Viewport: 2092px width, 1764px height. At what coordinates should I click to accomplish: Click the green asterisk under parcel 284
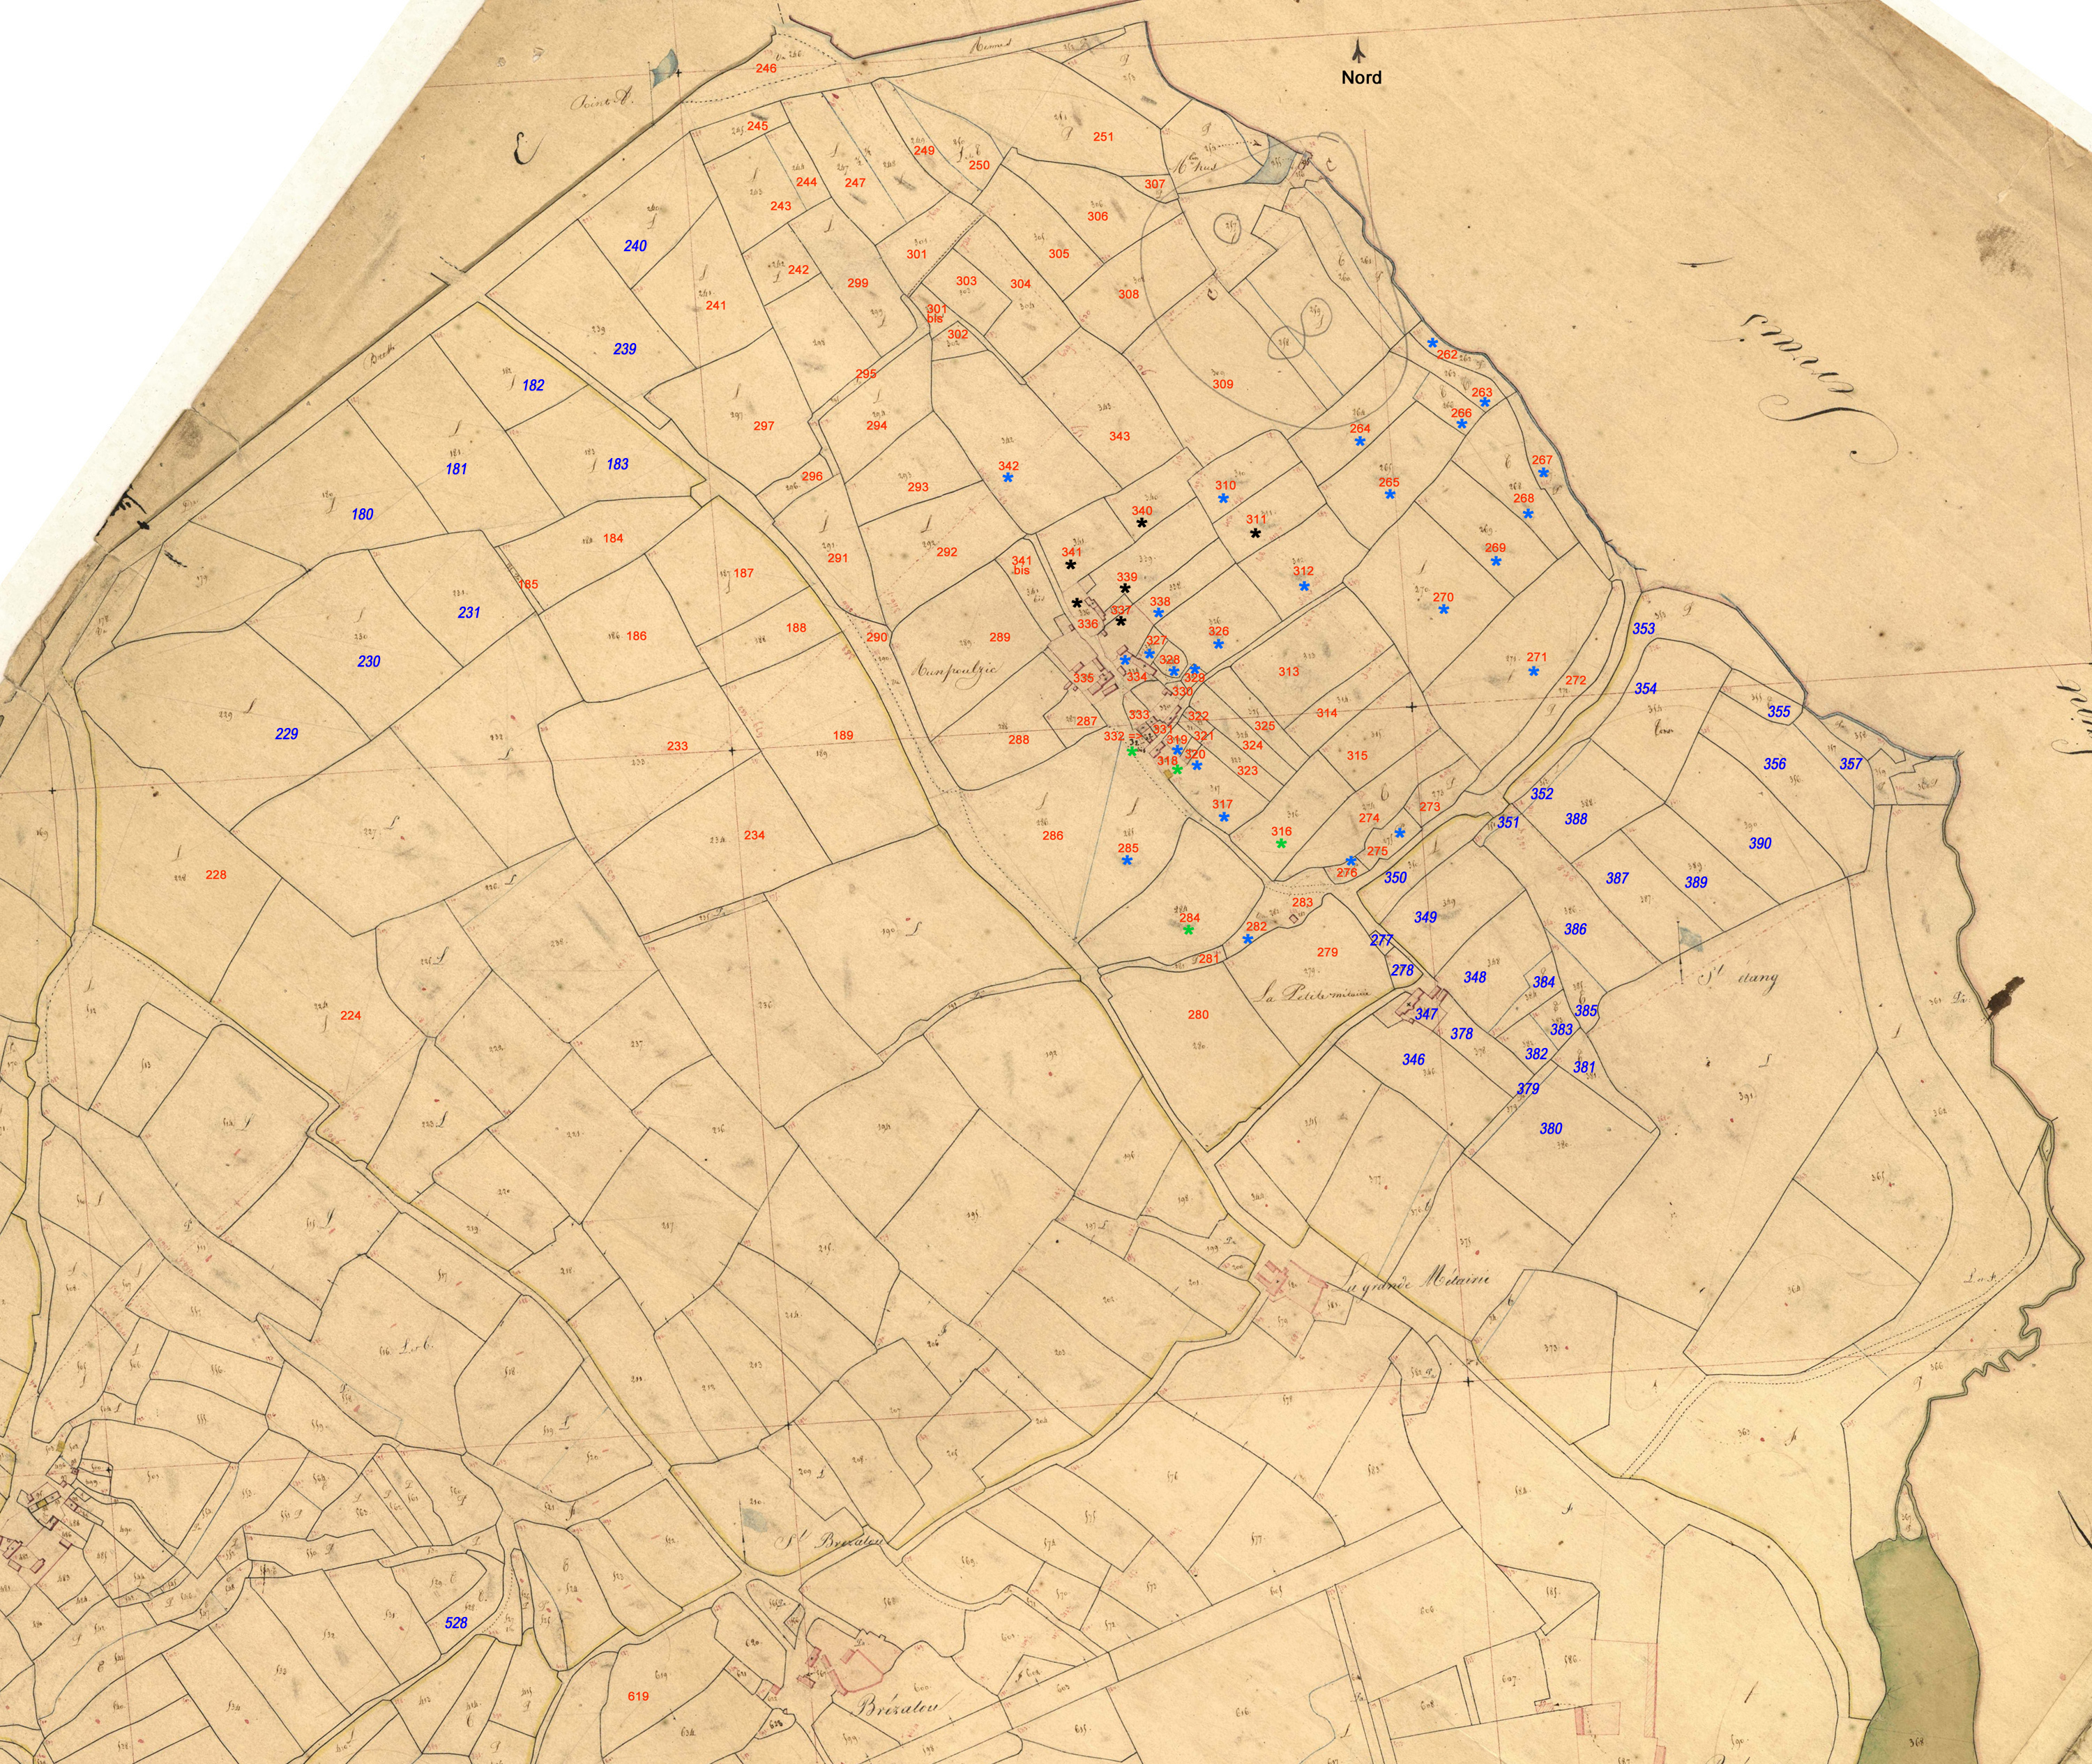(x=1188, y=930)
